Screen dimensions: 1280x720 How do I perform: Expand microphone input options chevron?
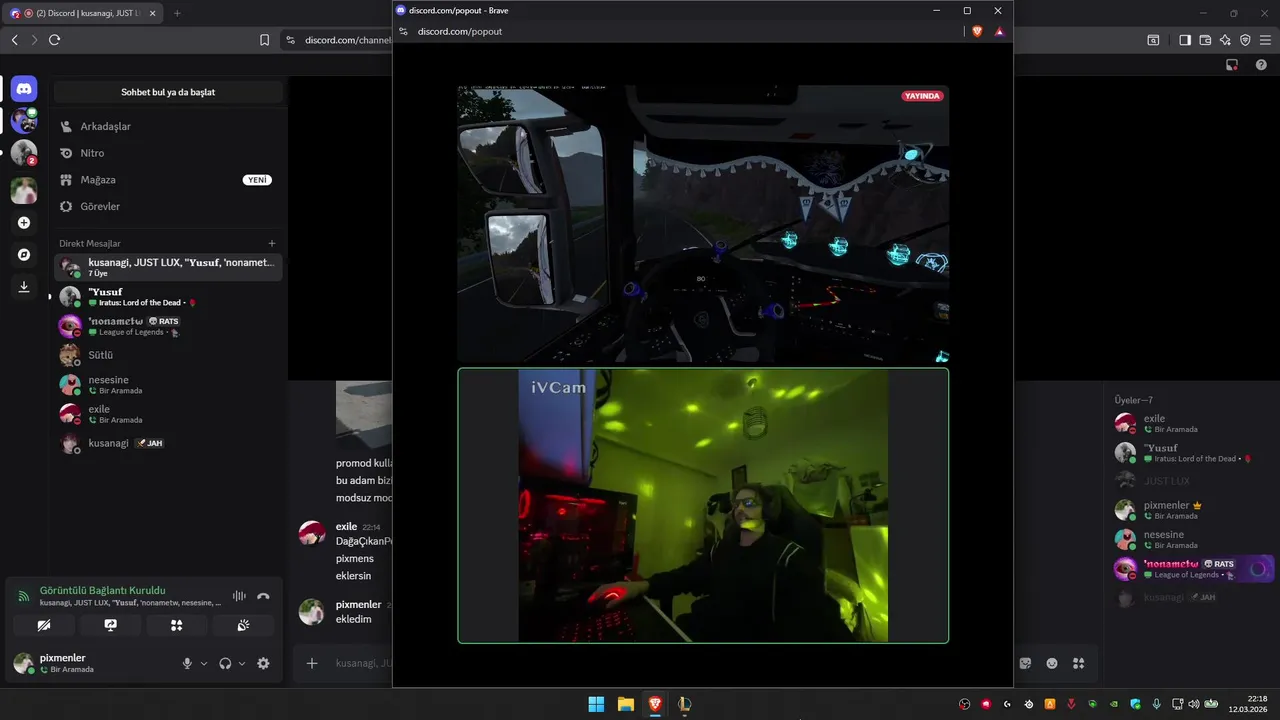click(x=204, y=663)
